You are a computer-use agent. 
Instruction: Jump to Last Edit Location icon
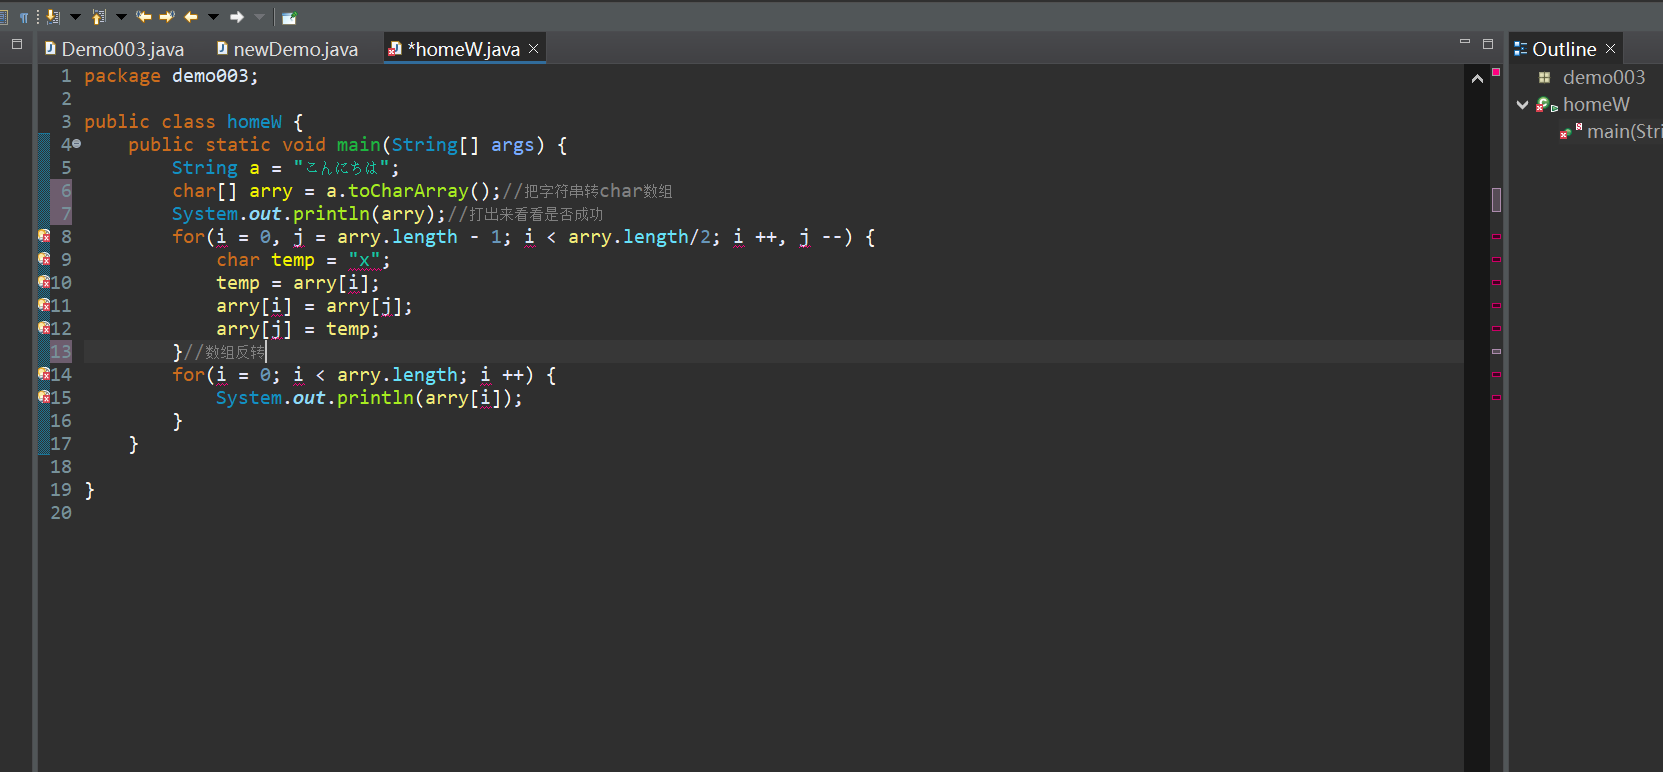point(144,17)
